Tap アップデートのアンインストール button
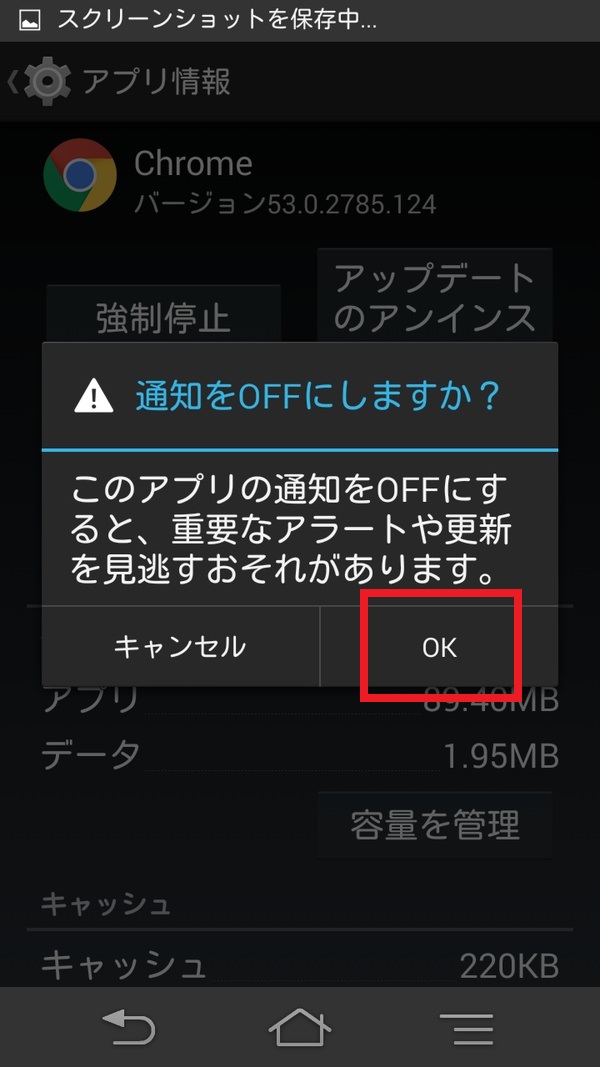 click(435, 297)
